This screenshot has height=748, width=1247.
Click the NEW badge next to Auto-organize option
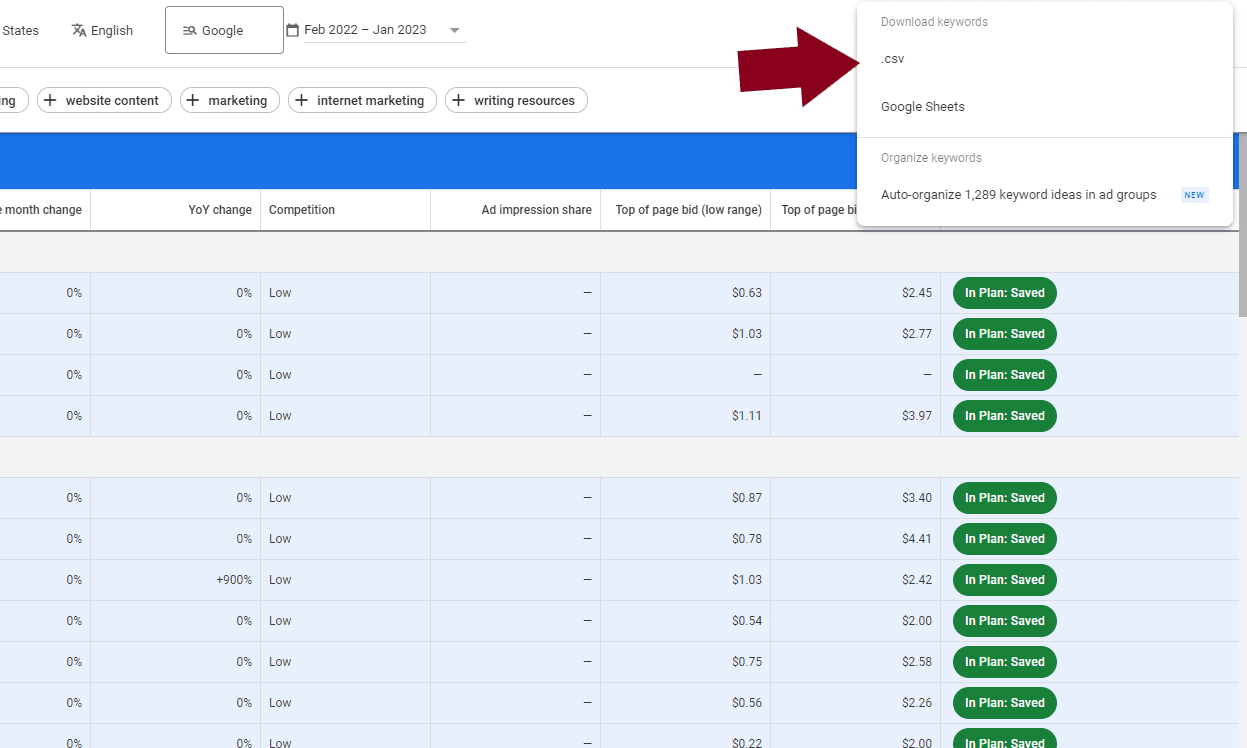pos(1194,195)
